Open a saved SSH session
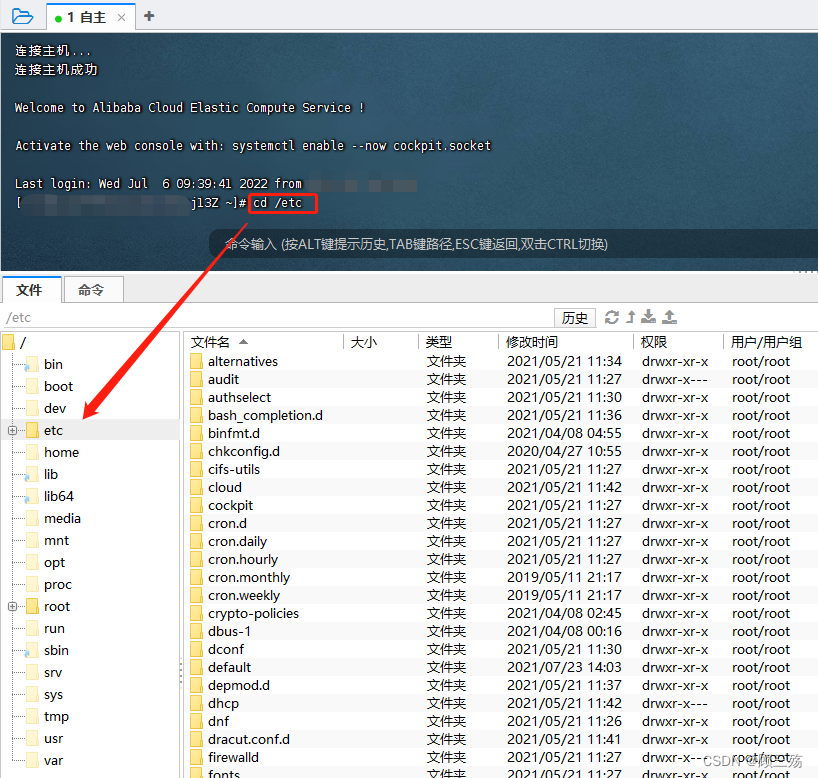The width and height of the screenshot is (818, 778). coord(22,16)
